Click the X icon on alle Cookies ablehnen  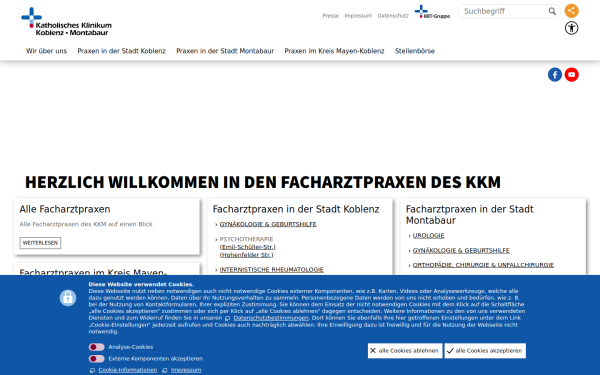coord(373,351)
